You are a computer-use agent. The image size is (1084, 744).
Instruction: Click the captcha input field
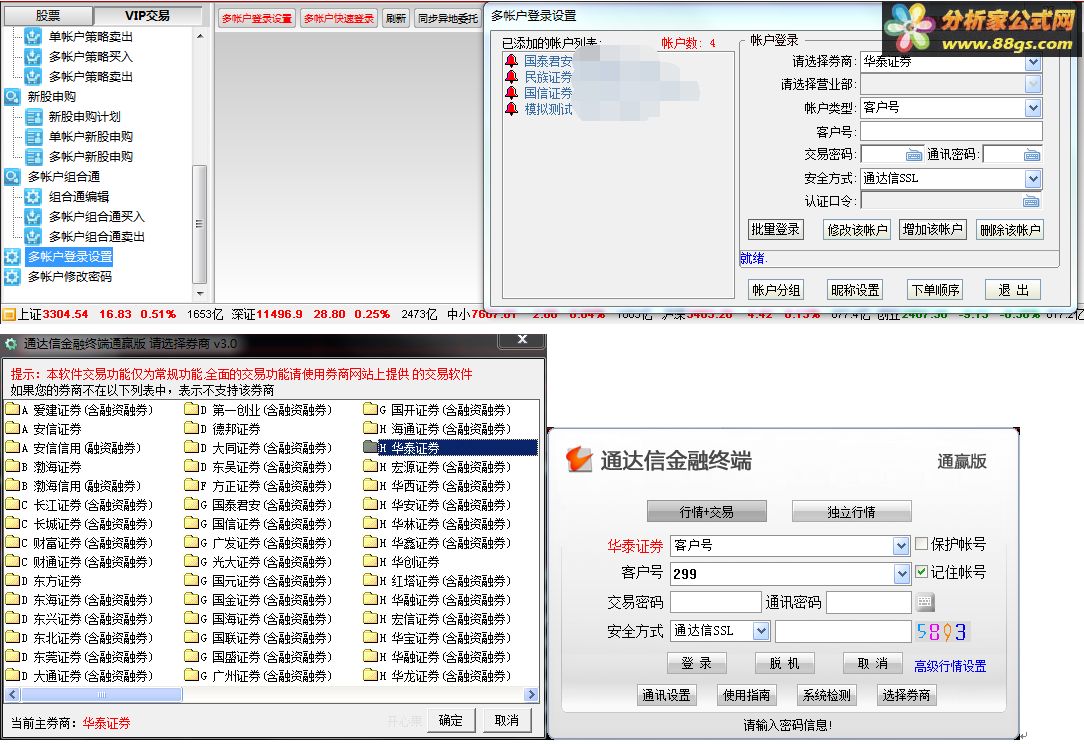(x=843, y=631)
